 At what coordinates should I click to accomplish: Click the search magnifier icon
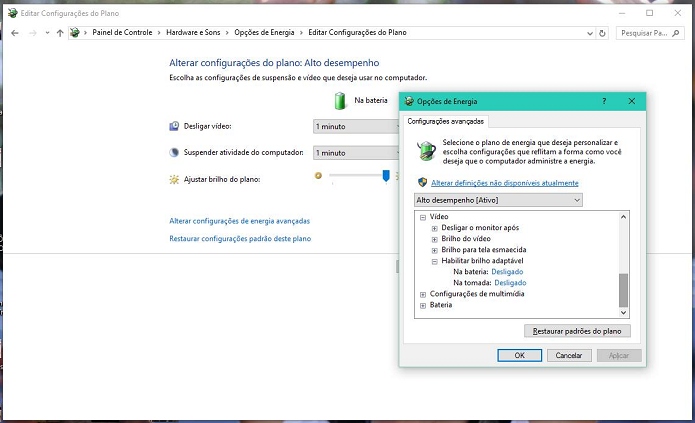click(x=675, y=33)
